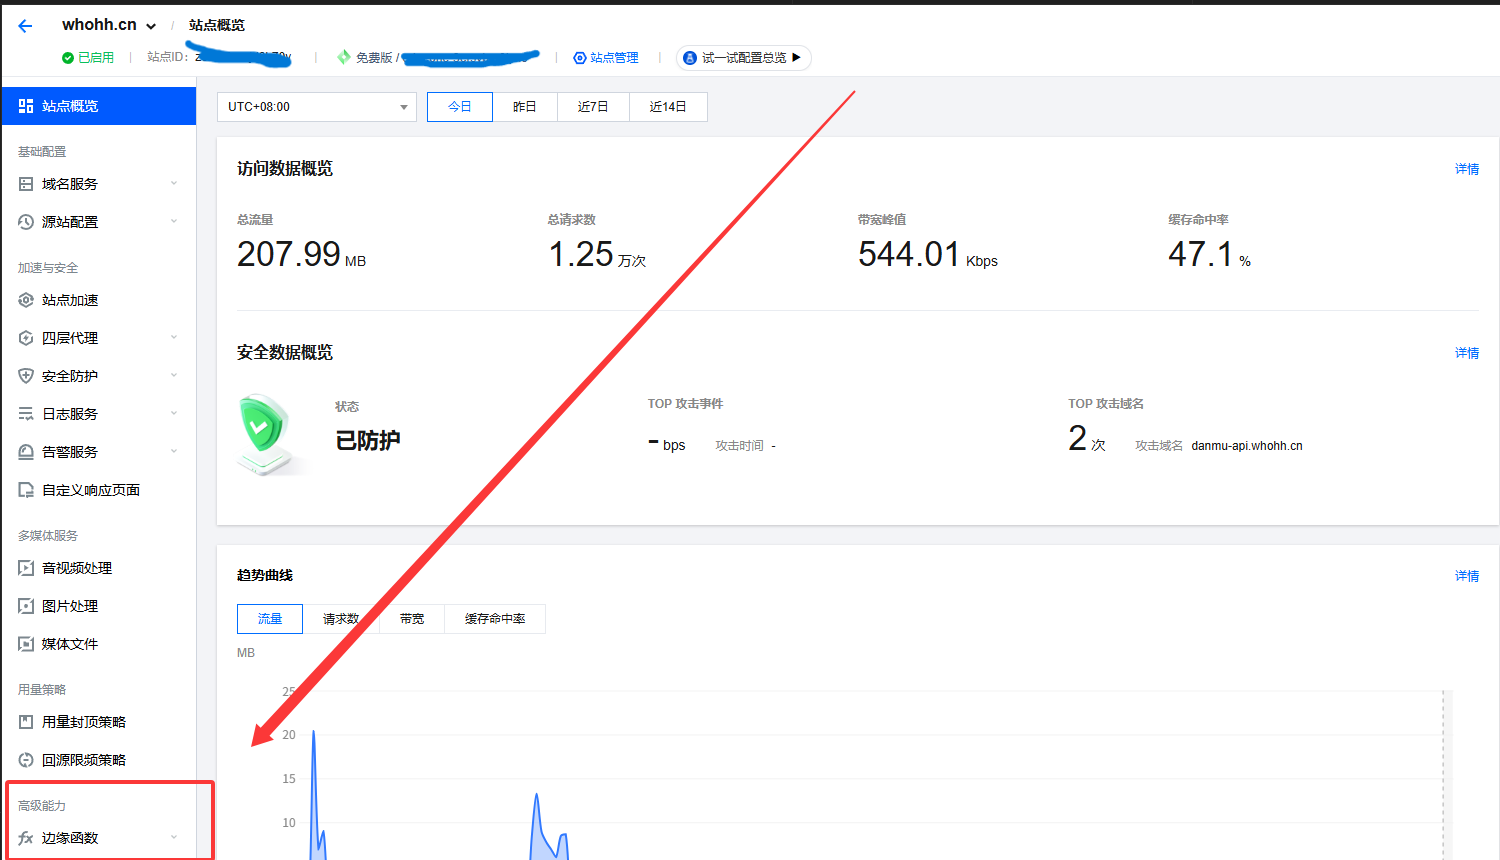The image size is (1500, 860).
Task: Switch trend chart to 流量 tab
Action: click(270, 619)
